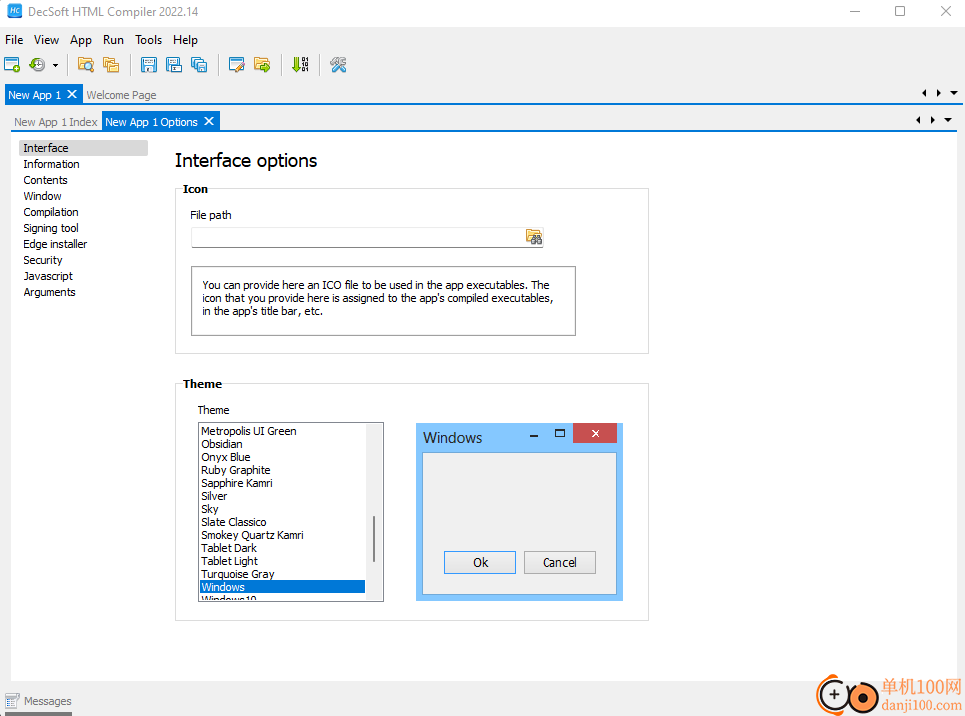Choose Metropolis UI Green theme
965x716 pixels.
(282, 431)
